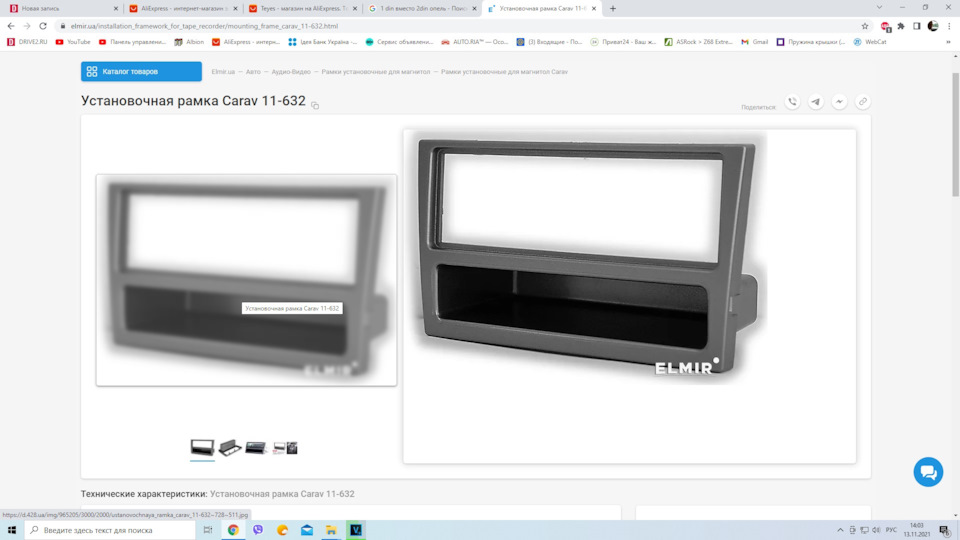Image resolution: width=960 pixels, height=540 pixels.
Task: Select the second angled-view thumbnail
Action: pos(230,448)
